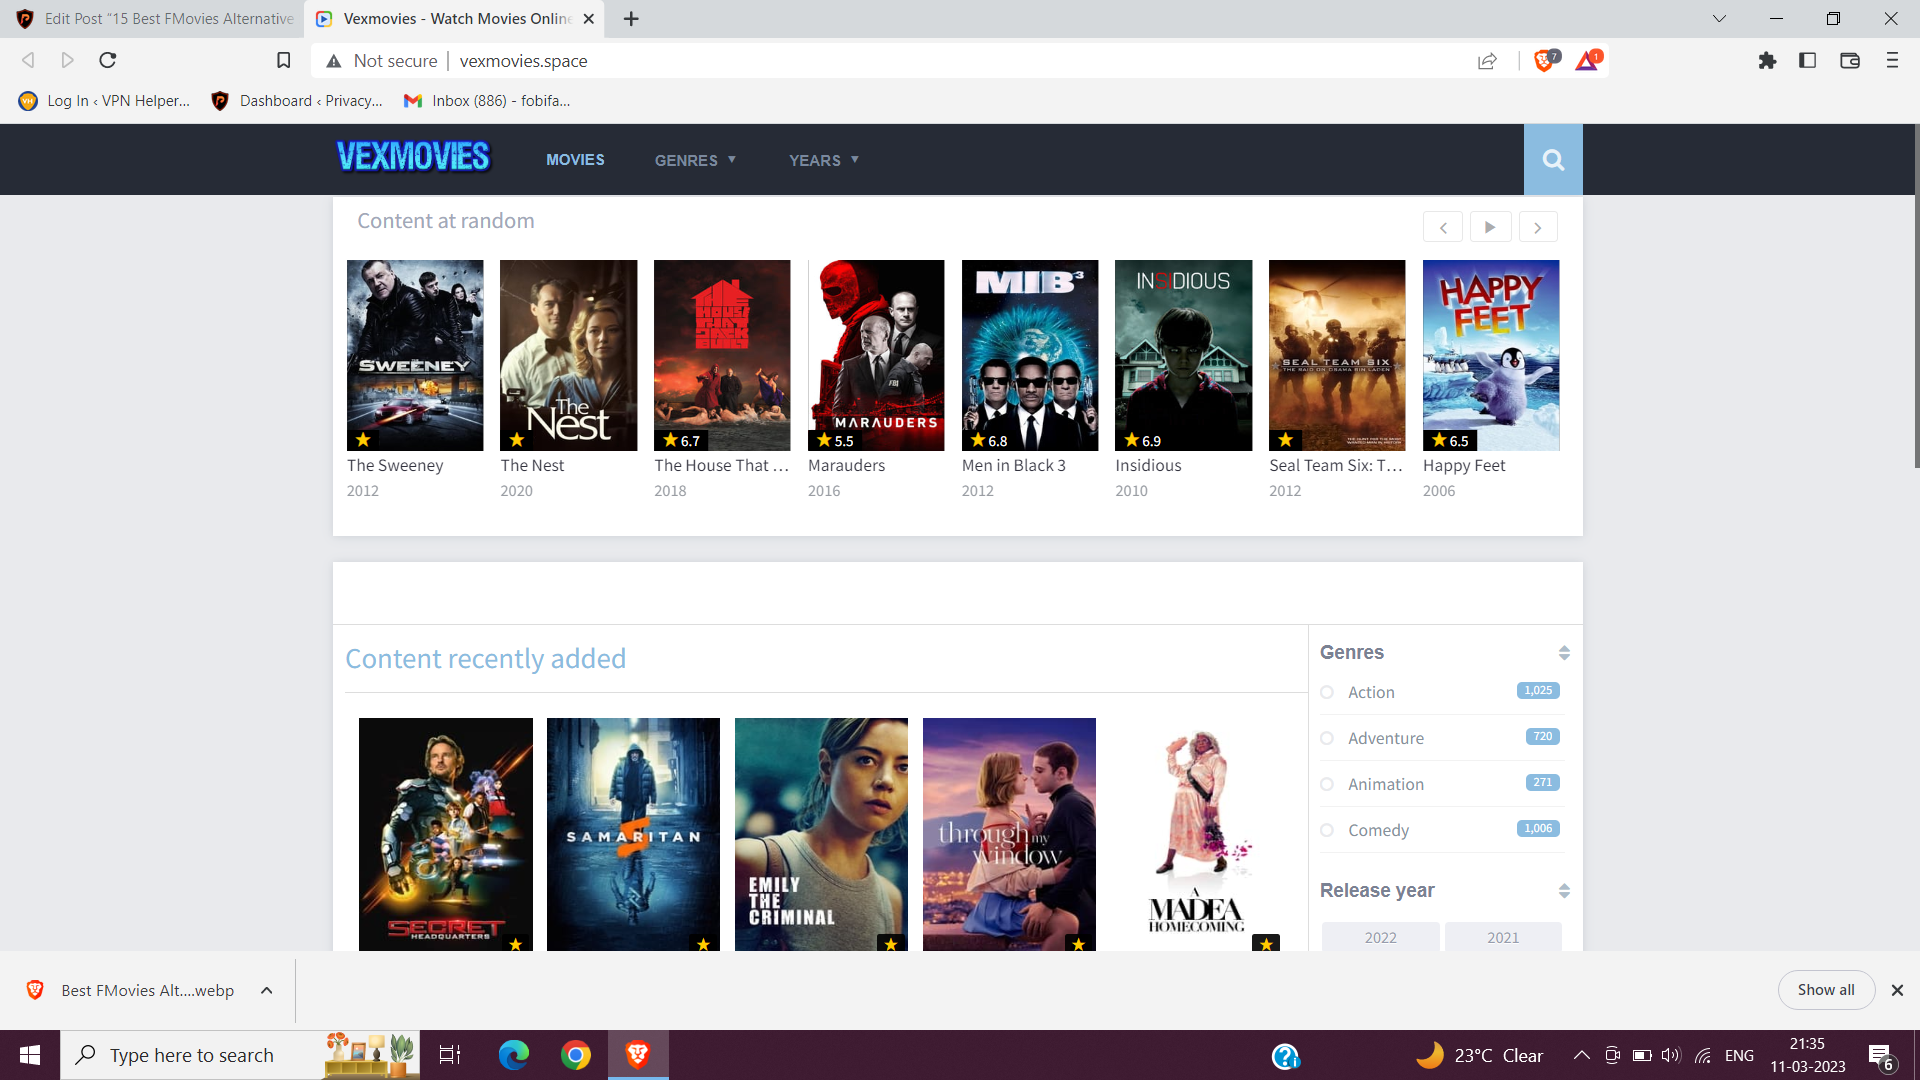The image size is (1920, 1080).
Task: Open the Brave Wallet icon
Action: pos(1850,61)
